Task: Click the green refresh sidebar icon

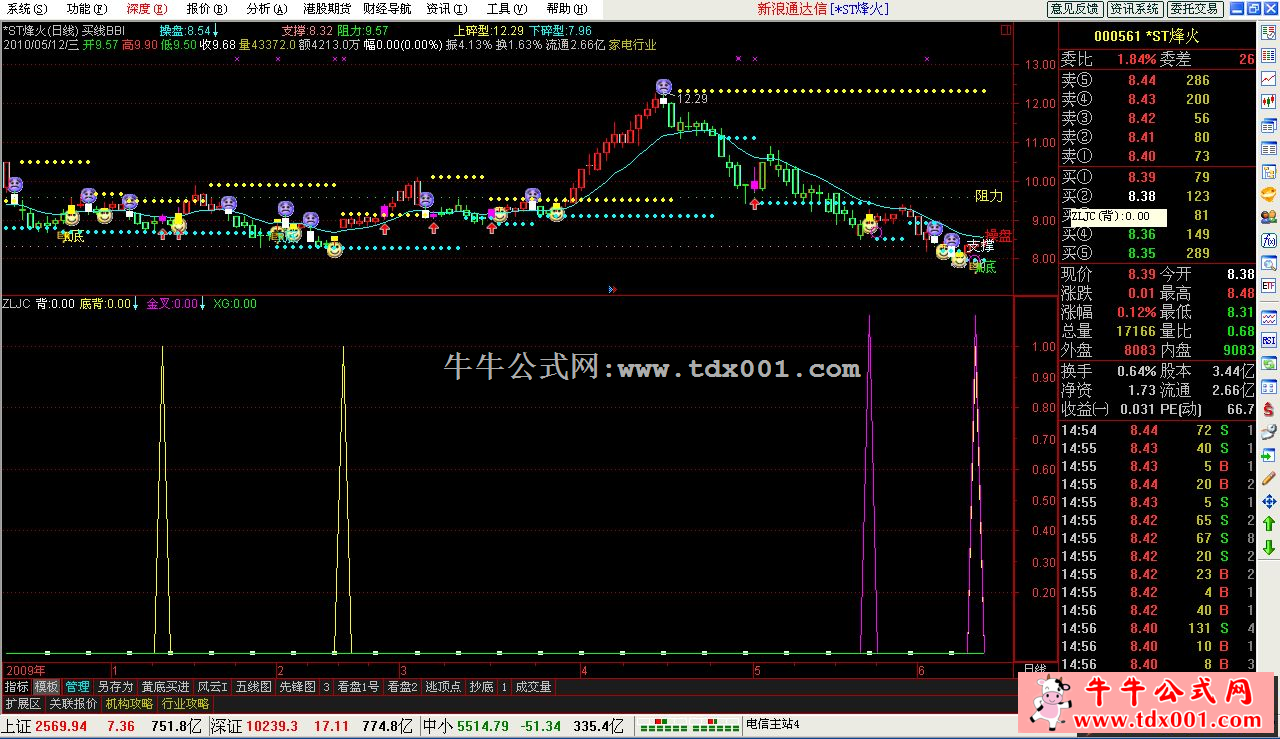Action: [x=1269, y=363]
